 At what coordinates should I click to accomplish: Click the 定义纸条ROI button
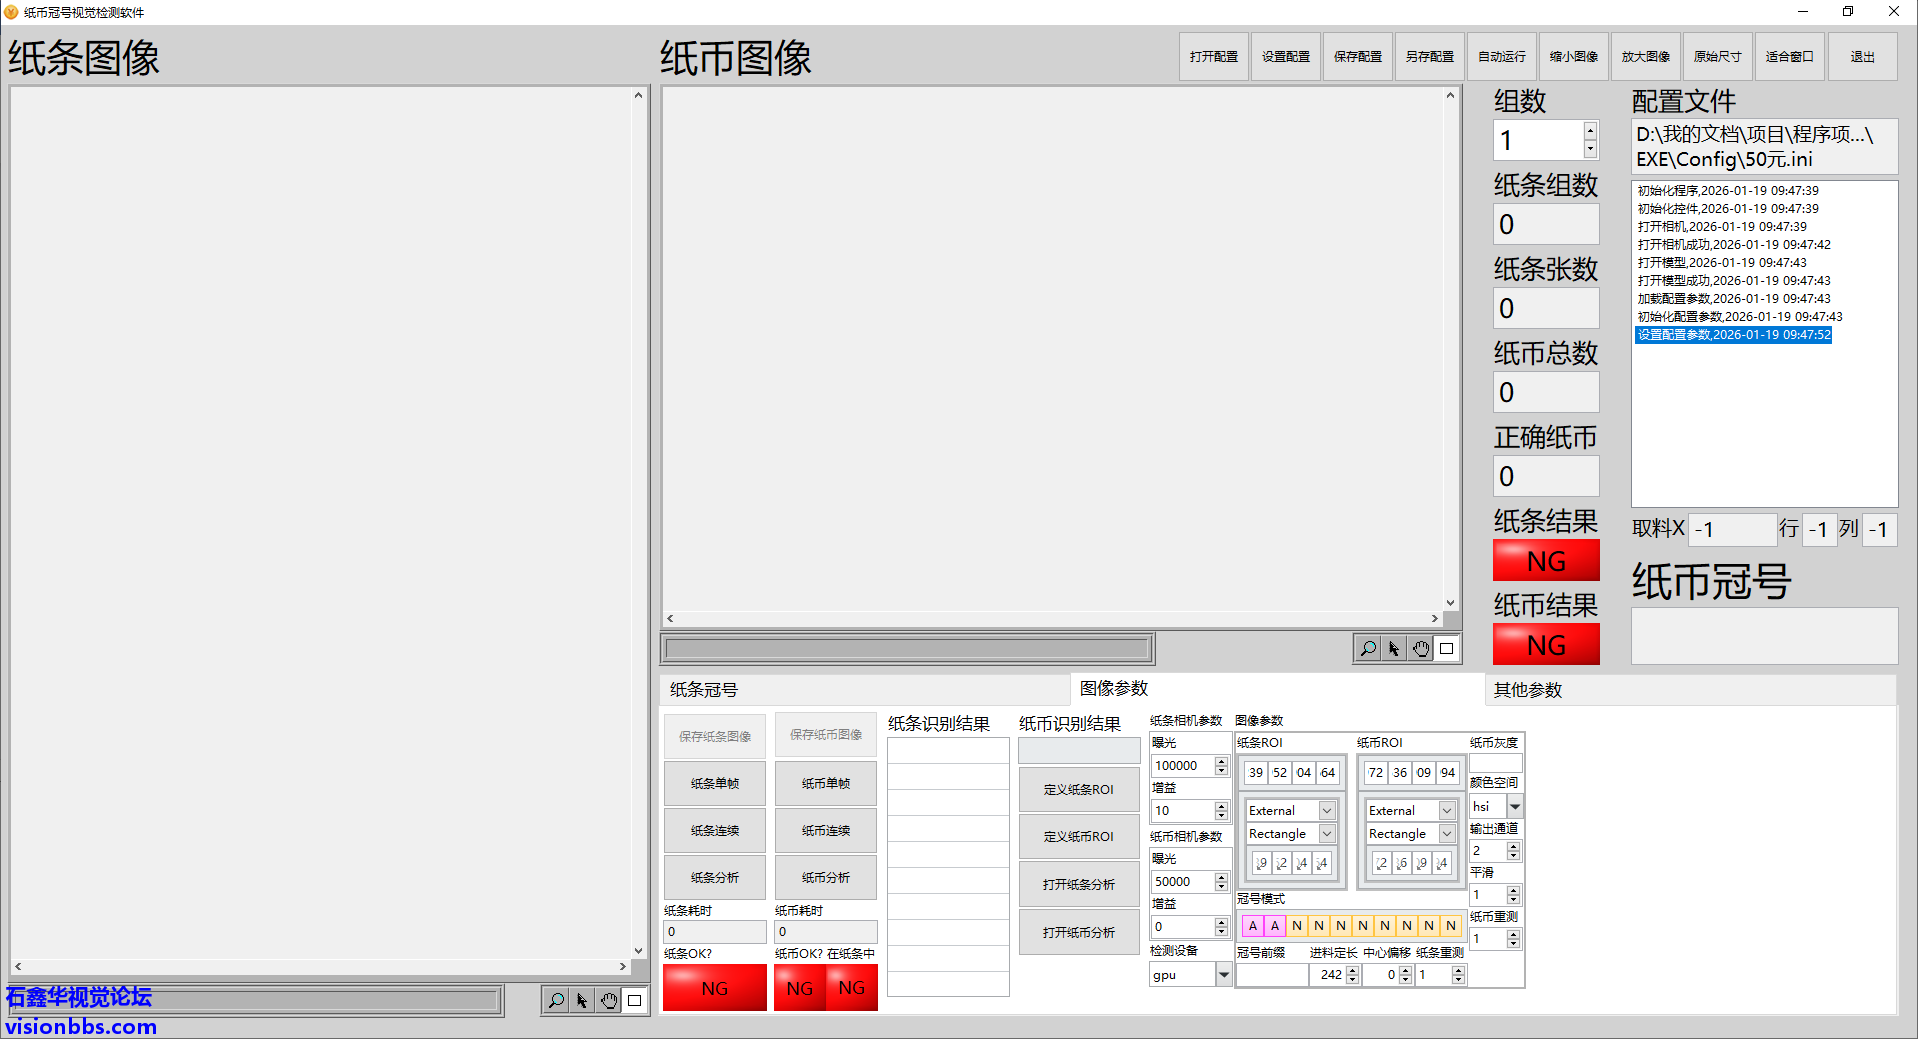click(x=1079, y=789)
